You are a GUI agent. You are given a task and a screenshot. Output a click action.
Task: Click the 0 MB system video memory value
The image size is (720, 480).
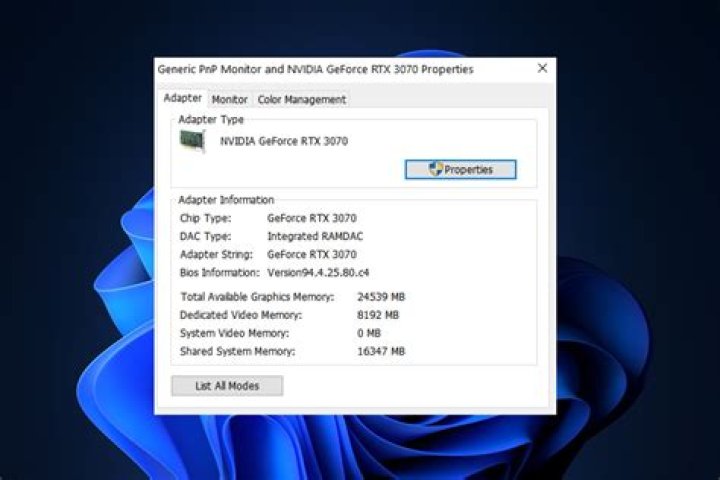click(x=369, y=333)
